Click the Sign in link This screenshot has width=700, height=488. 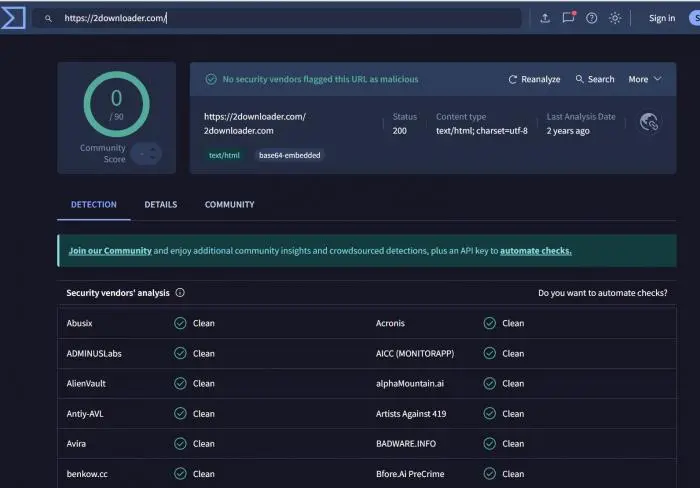pyautogui.click(x=662, y=18)
